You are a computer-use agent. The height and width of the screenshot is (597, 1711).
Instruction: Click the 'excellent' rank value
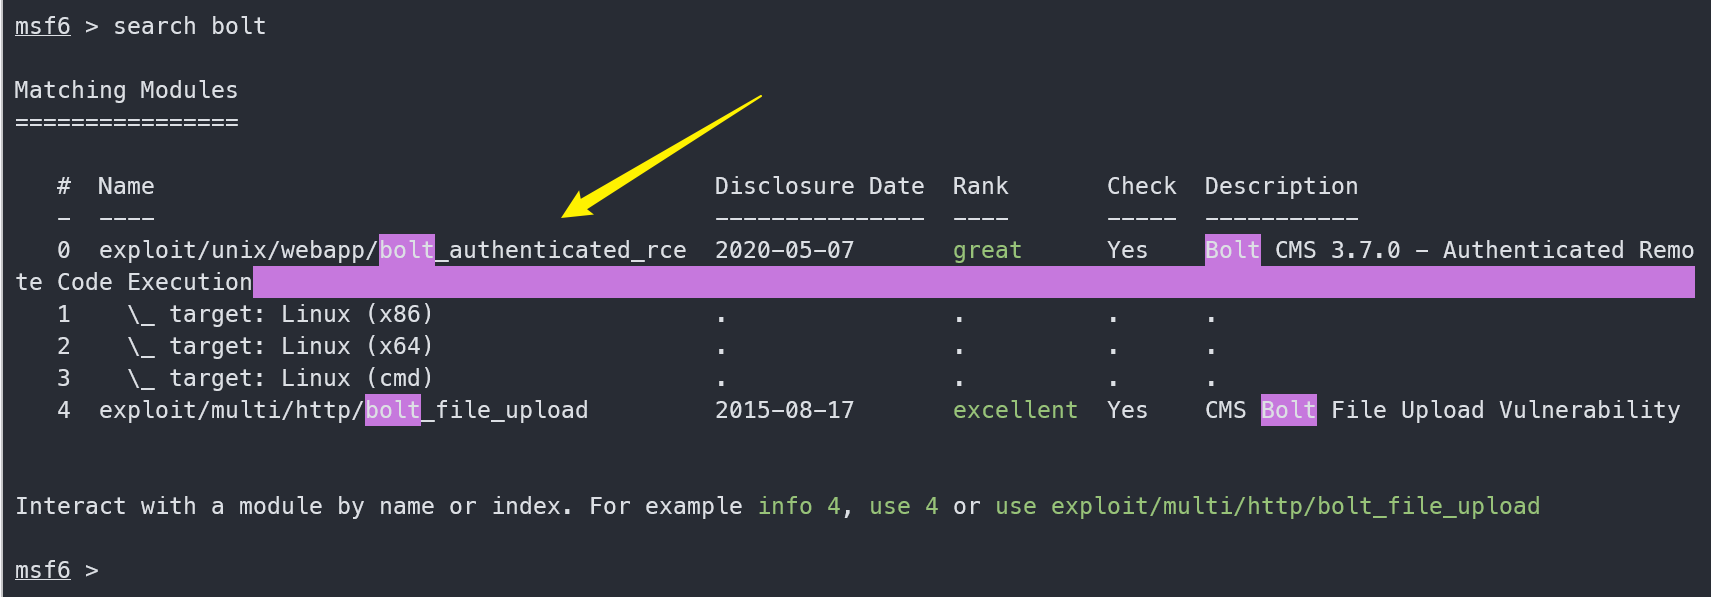coord(1015,410)
